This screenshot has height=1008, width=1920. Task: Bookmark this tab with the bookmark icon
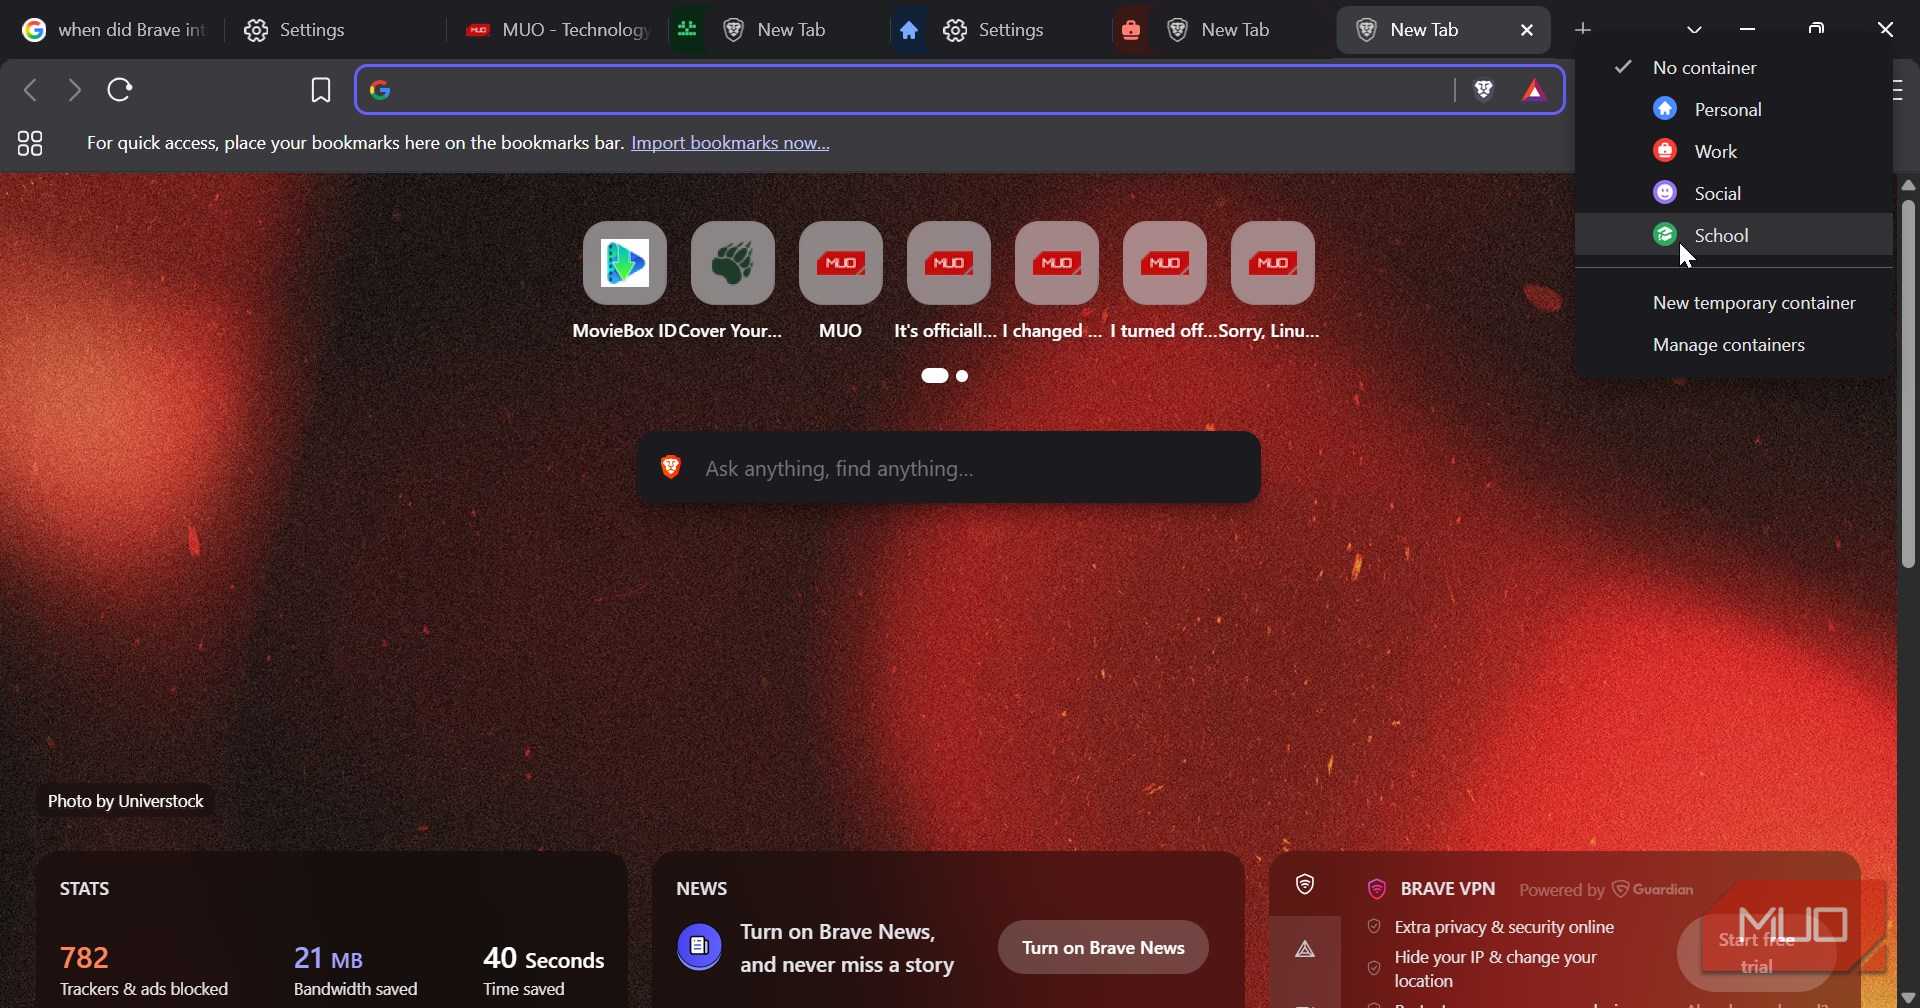pyautogui.click(x=321, y=91)
